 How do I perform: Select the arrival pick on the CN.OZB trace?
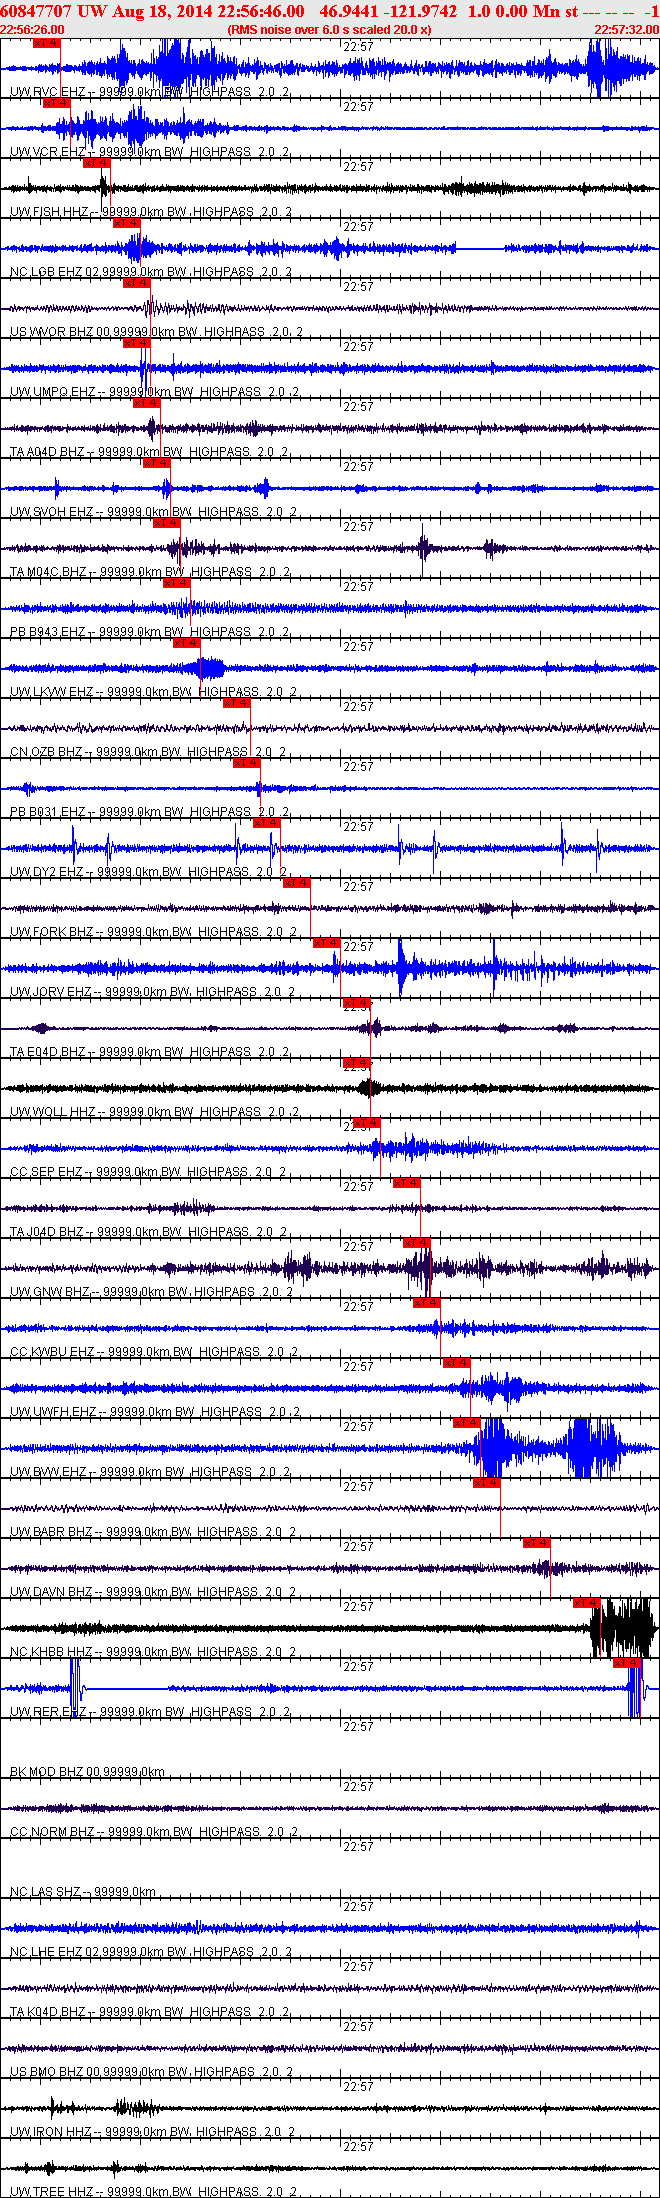tap(237, 703)
